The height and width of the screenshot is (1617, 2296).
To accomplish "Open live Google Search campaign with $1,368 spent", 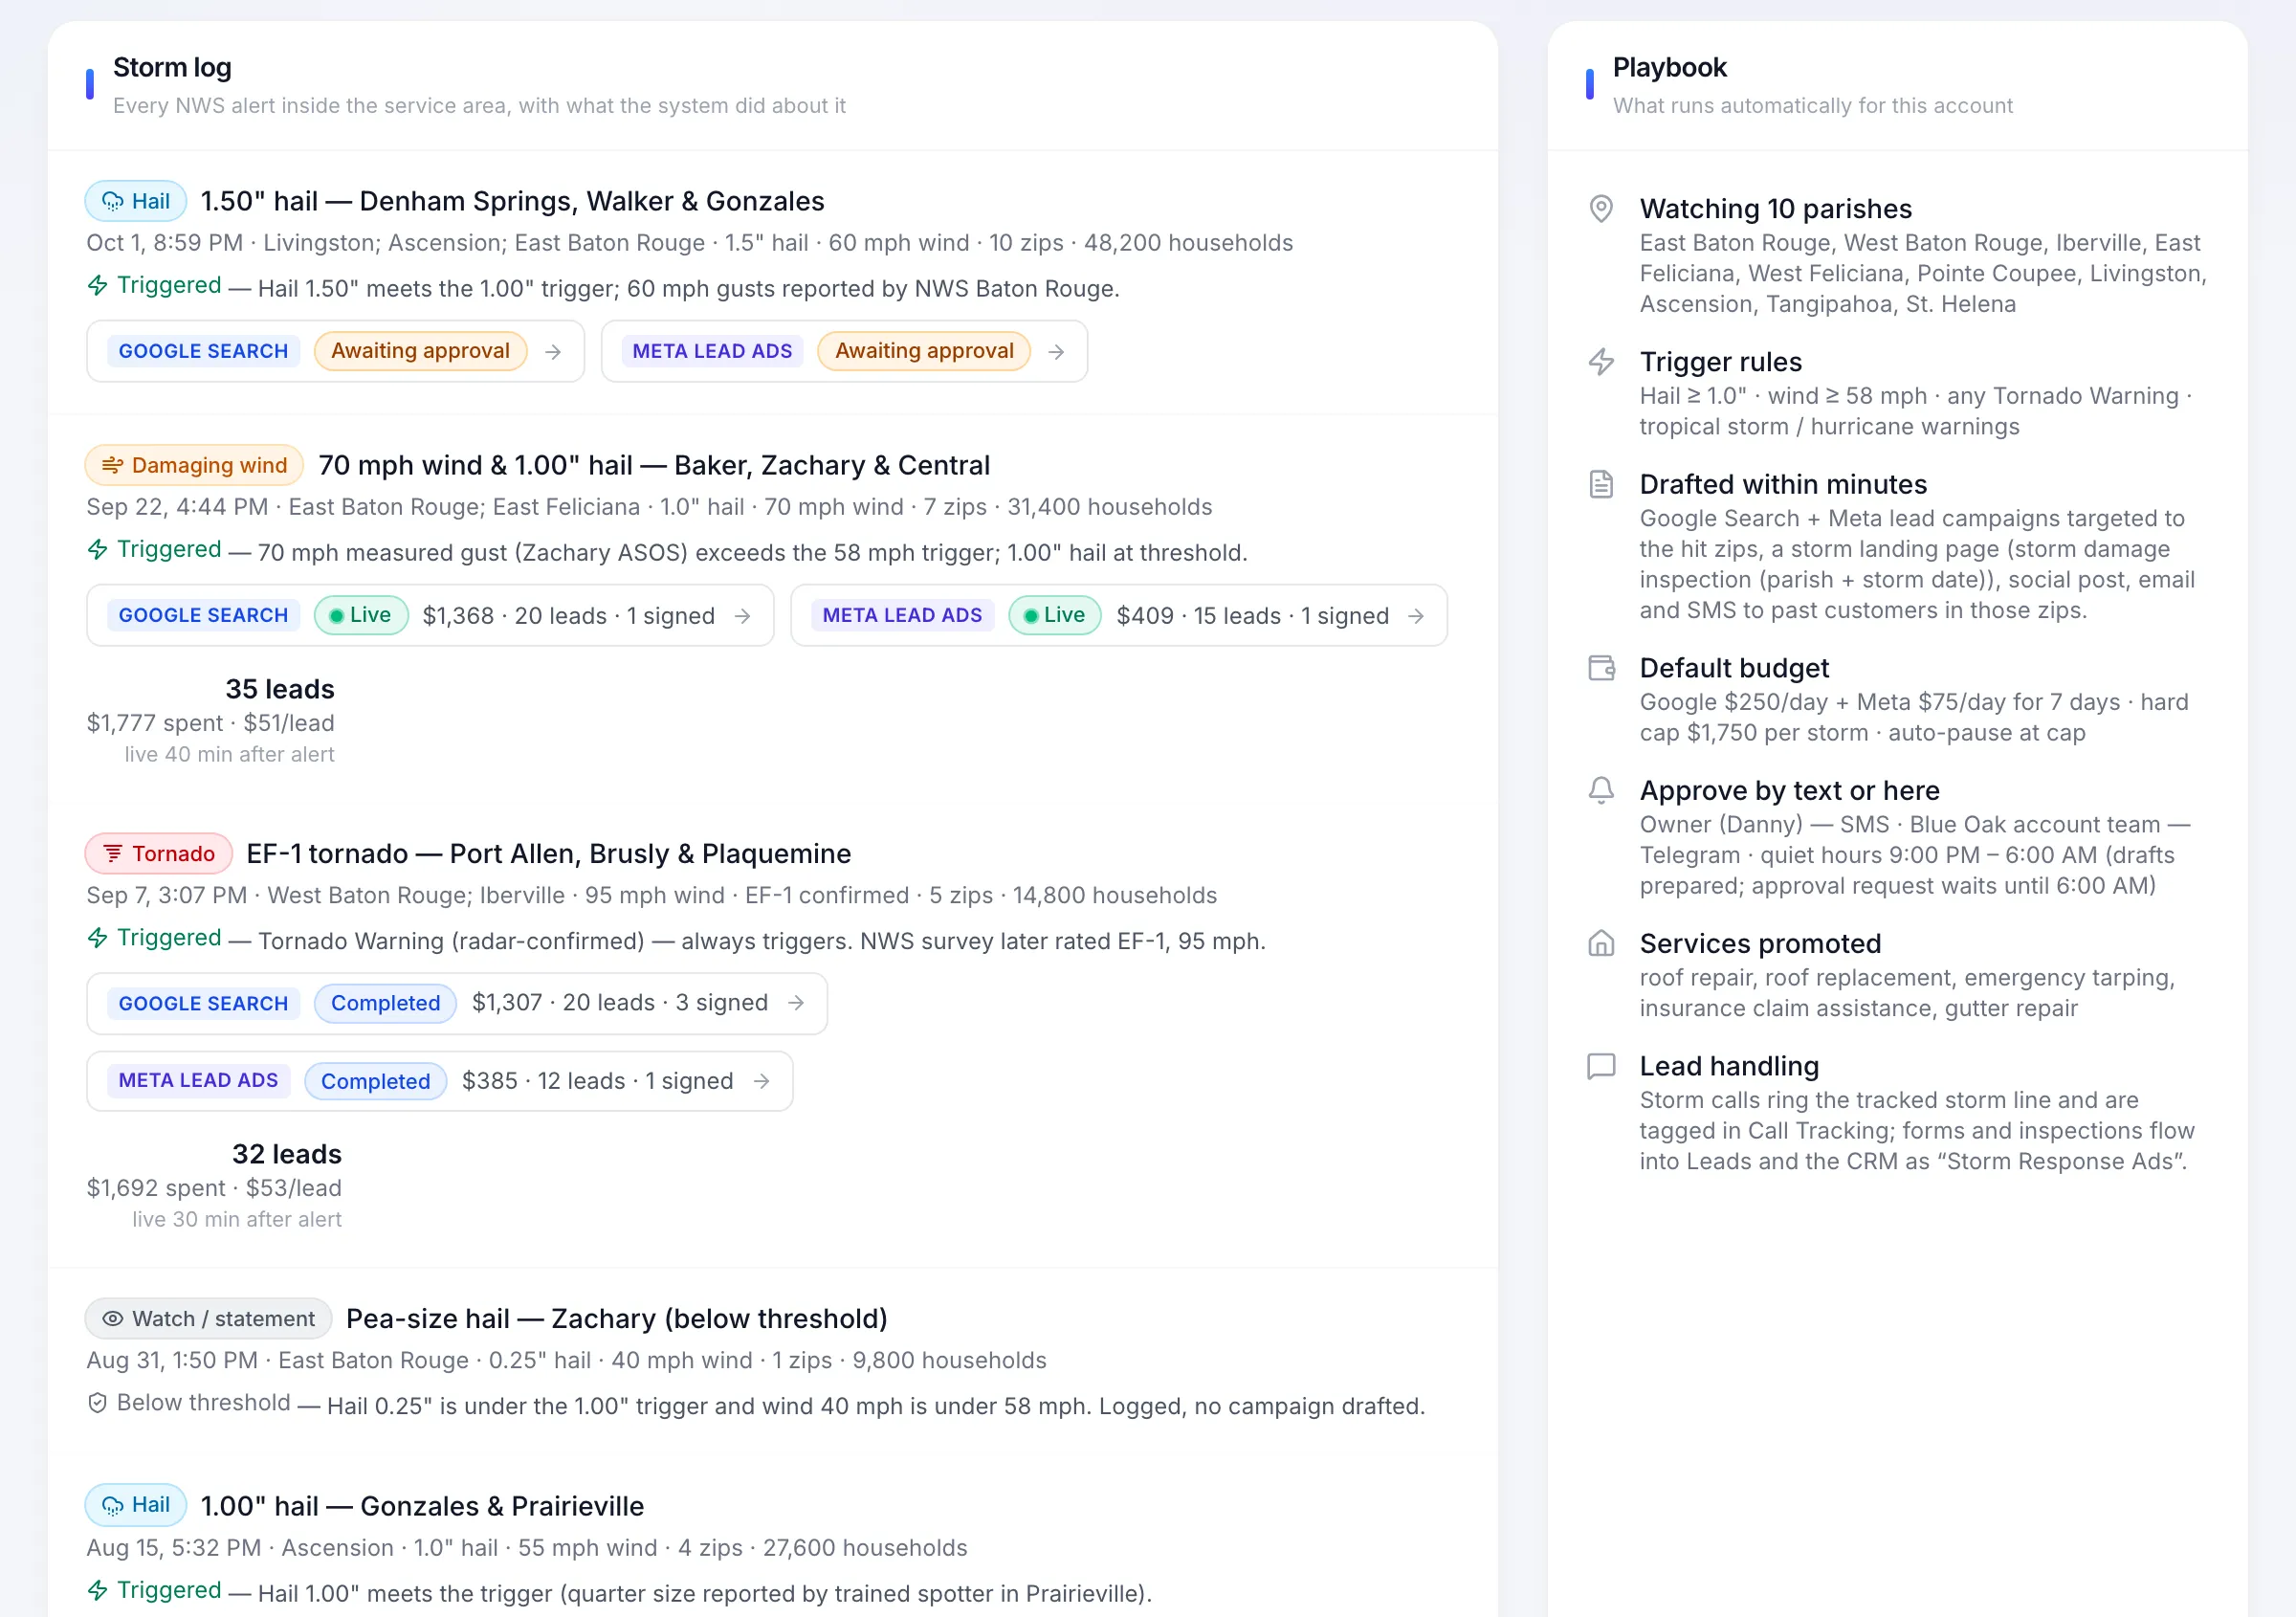I will [x=430, y=615].
